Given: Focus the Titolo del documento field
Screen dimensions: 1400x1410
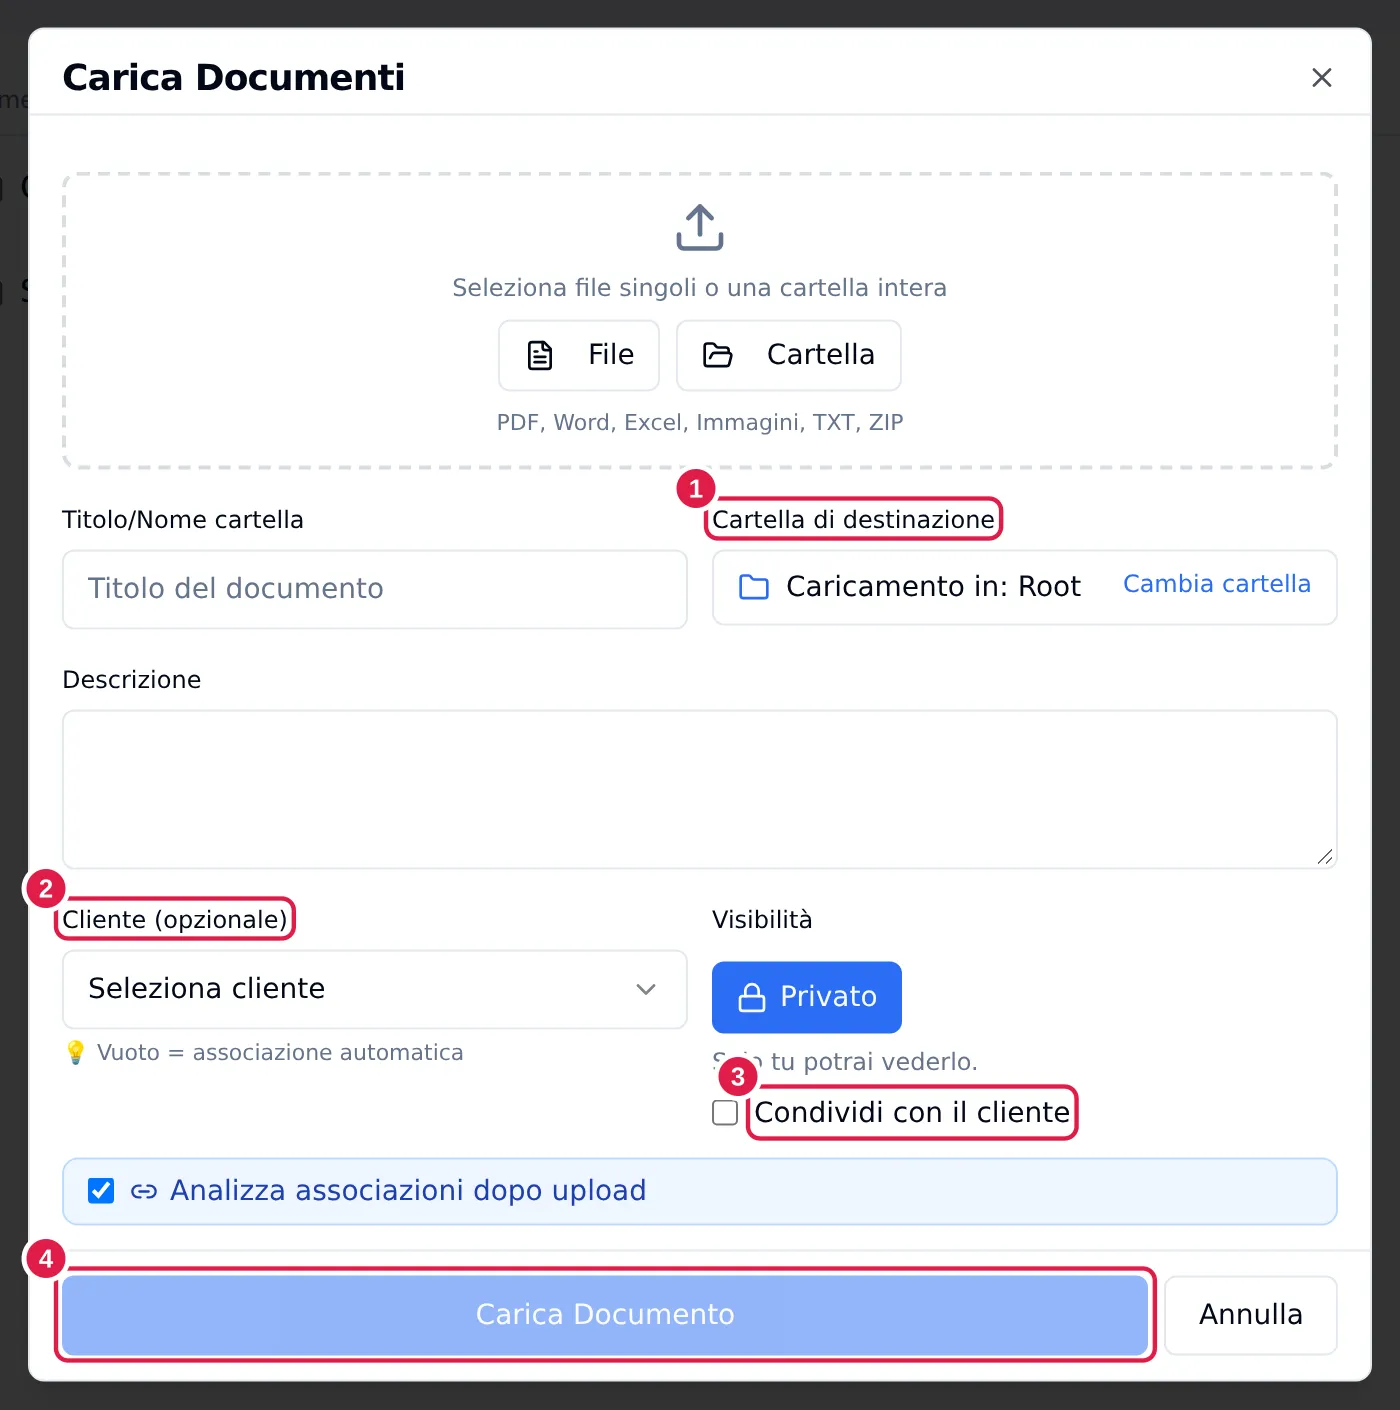Looking at the screenshot, I should [375, 589].
